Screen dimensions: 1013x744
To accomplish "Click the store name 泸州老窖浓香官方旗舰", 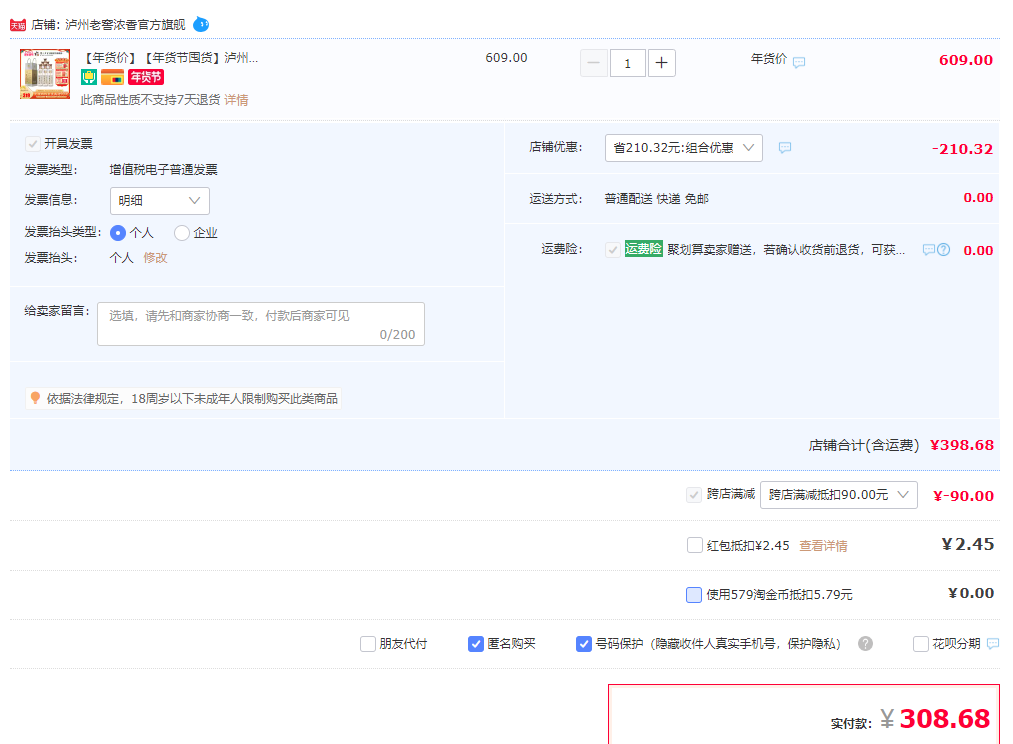I will (125, 25).
